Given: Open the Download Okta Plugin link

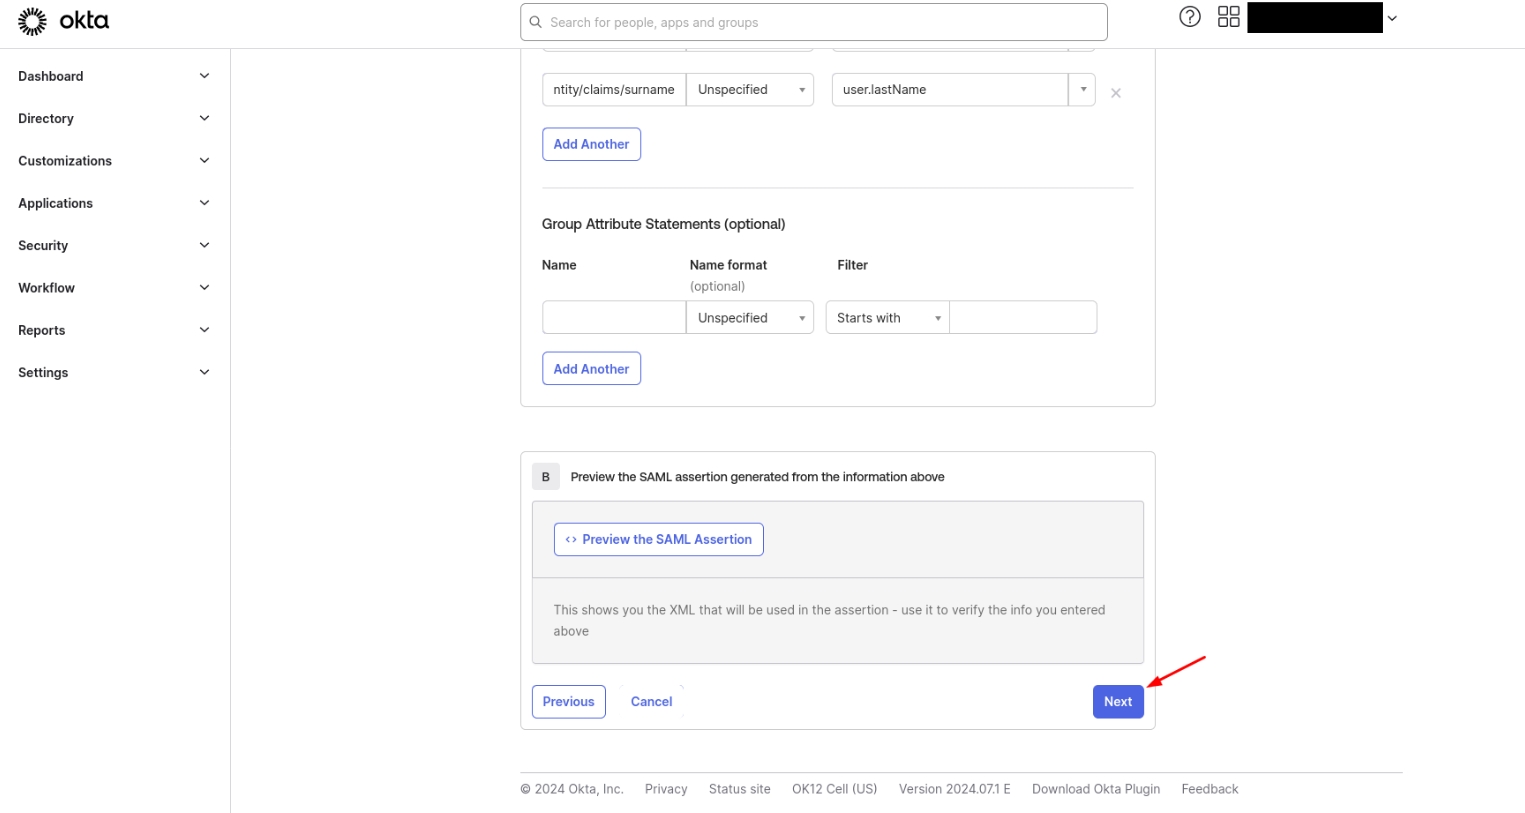Looking at the screenshot, I should 1095,789.
